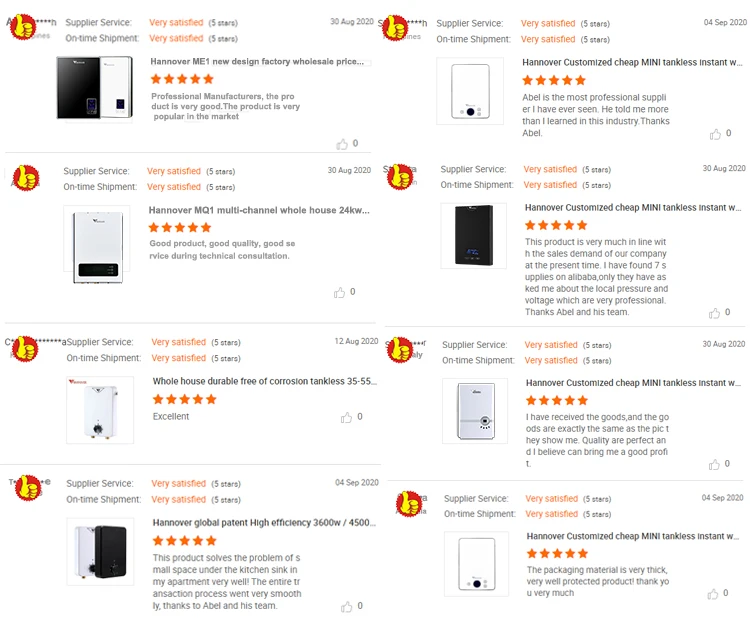
Task: Open the MQ1 water heater product image
Action: point(97,245)
